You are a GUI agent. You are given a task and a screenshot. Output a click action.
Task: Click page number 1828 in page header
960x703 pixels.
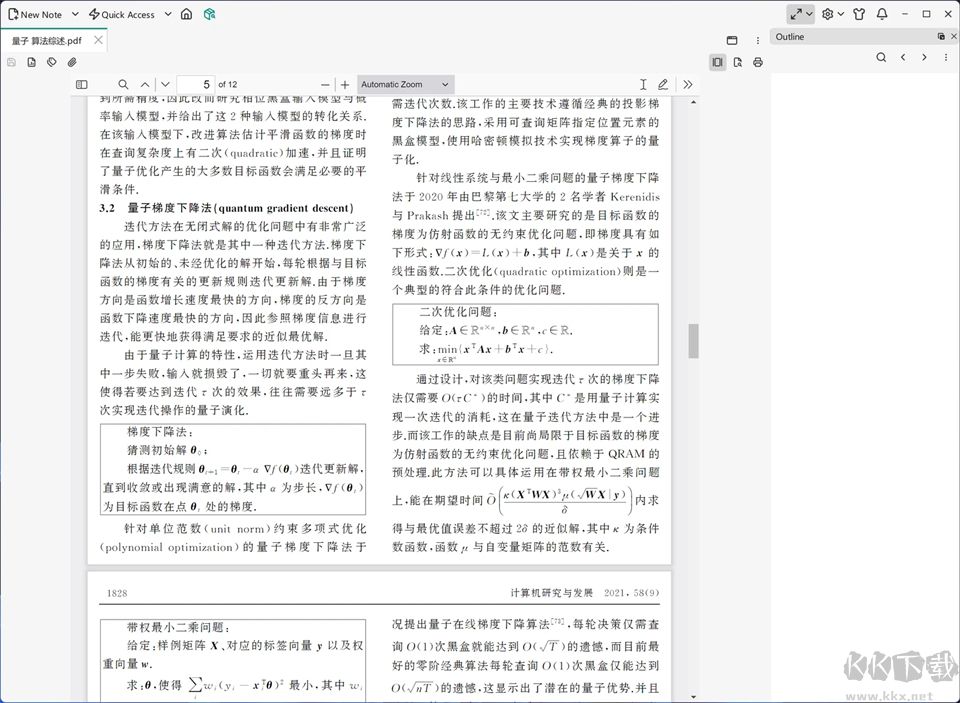tap(117, 593)
